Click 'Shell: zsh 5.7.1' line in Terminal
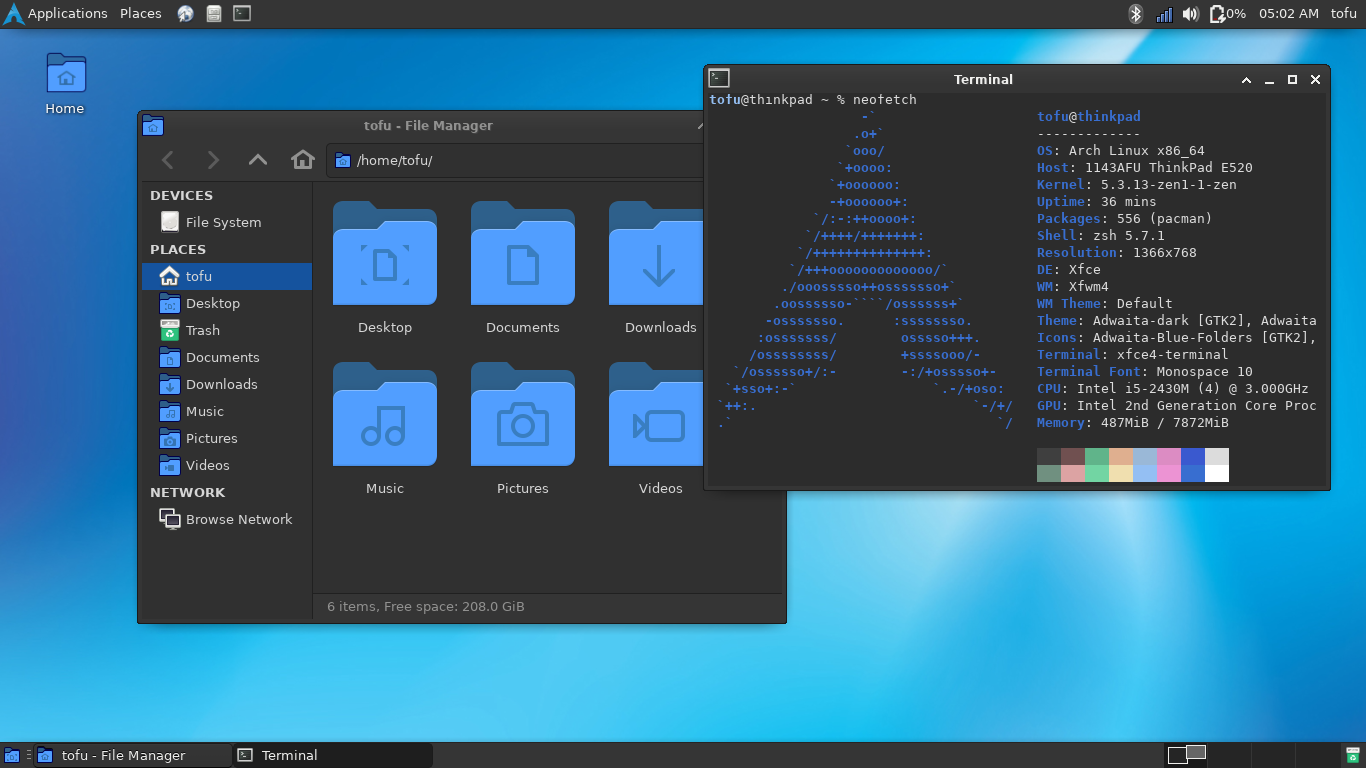This screenshot has height=768, width=1366. click(x=1101, y=236)
